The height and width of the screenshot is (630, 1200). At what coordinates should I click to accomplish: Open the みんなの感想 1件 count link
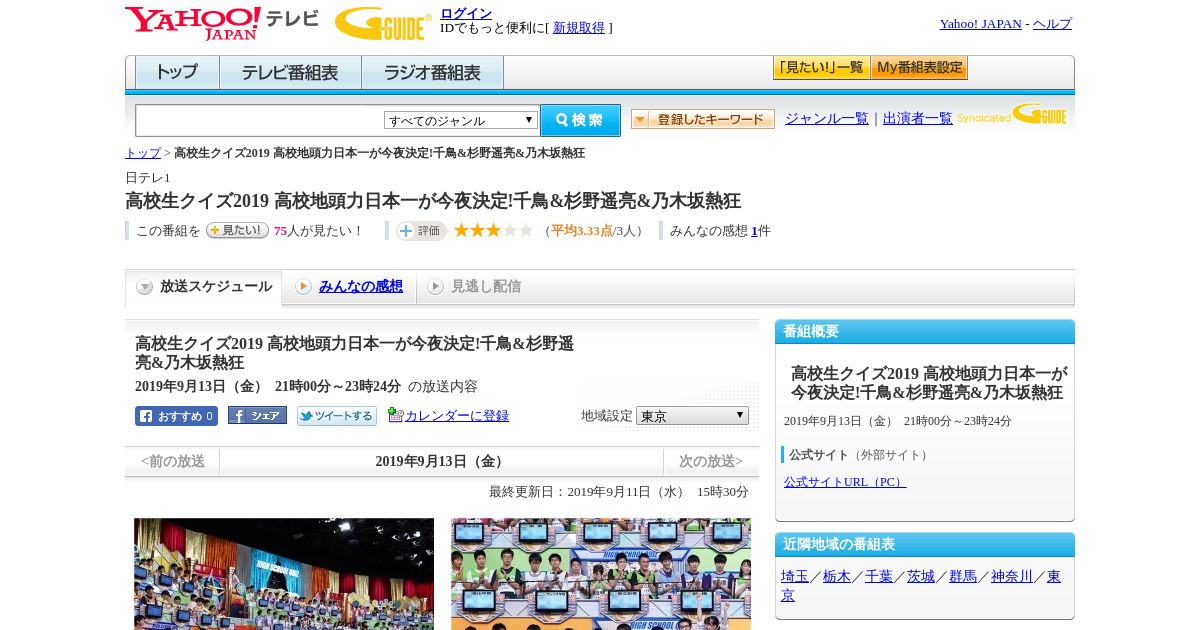754,231
